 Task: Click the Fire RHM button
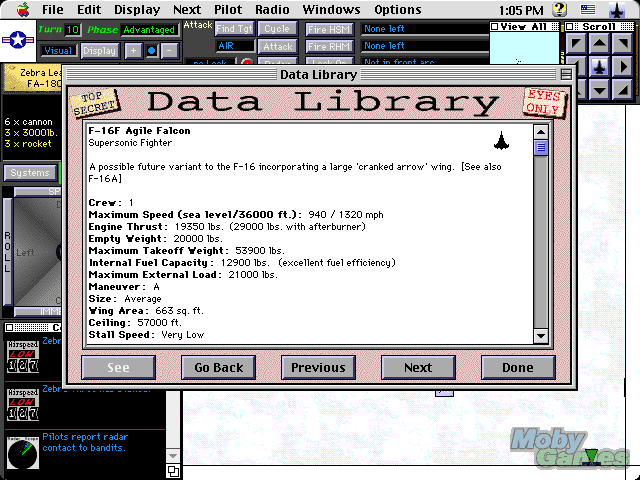329,47
